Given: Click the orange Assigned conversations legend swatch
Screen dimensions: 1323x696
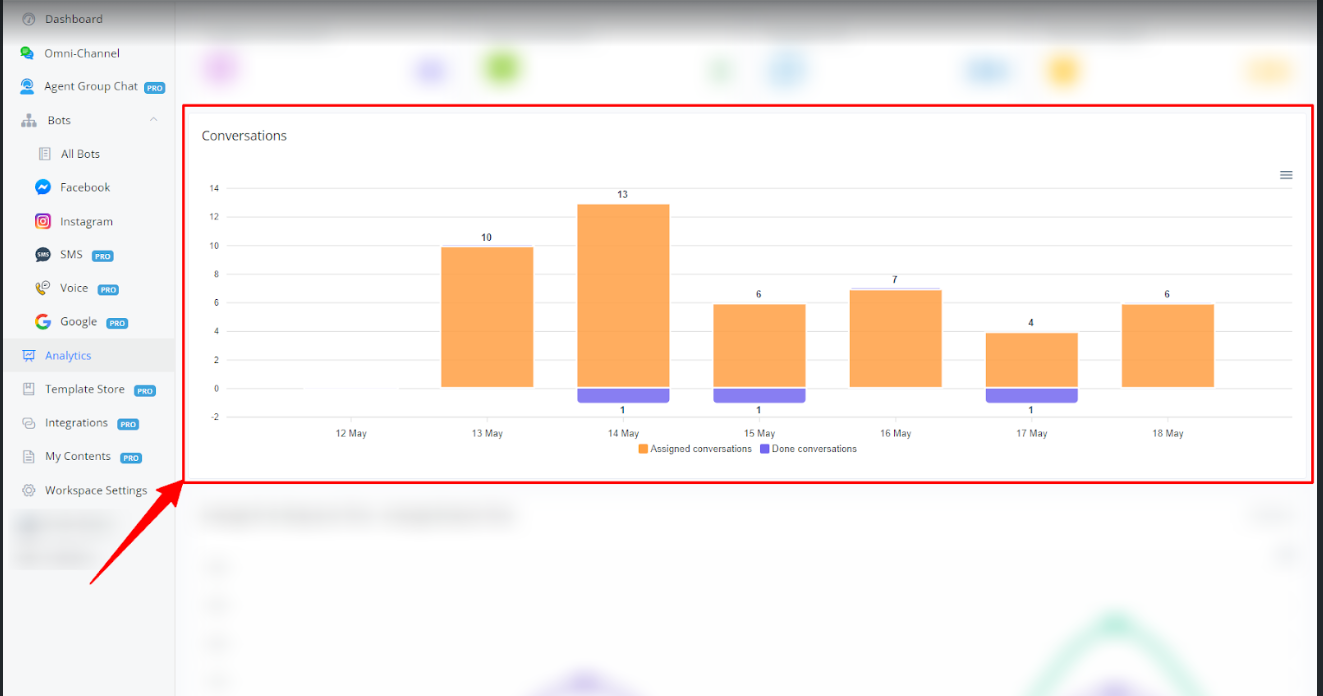Looking at the screenshot, I should (643, 449).
